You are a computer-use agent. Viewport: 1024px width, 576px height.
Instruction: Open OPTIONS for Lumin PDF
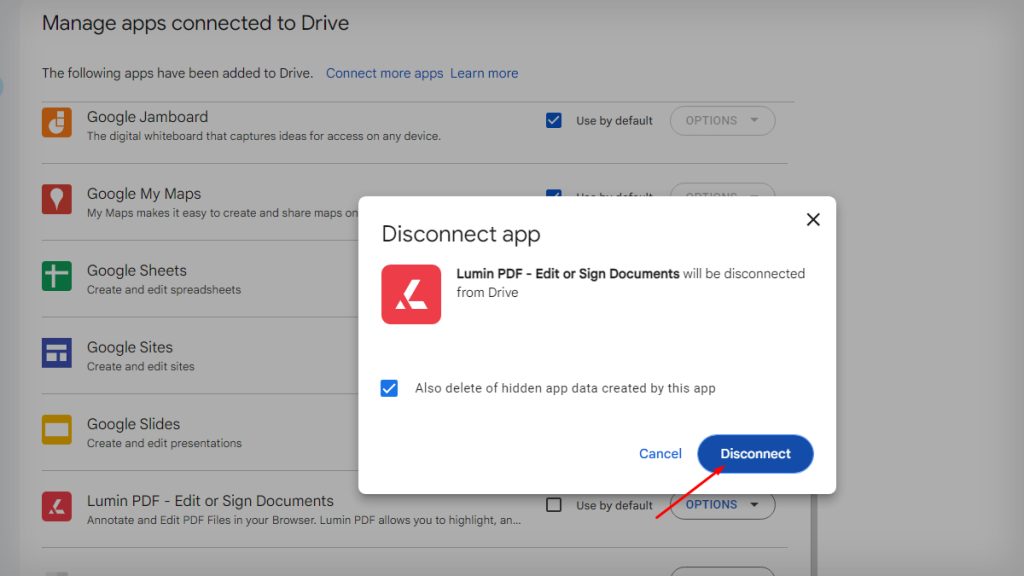point(722,504)
